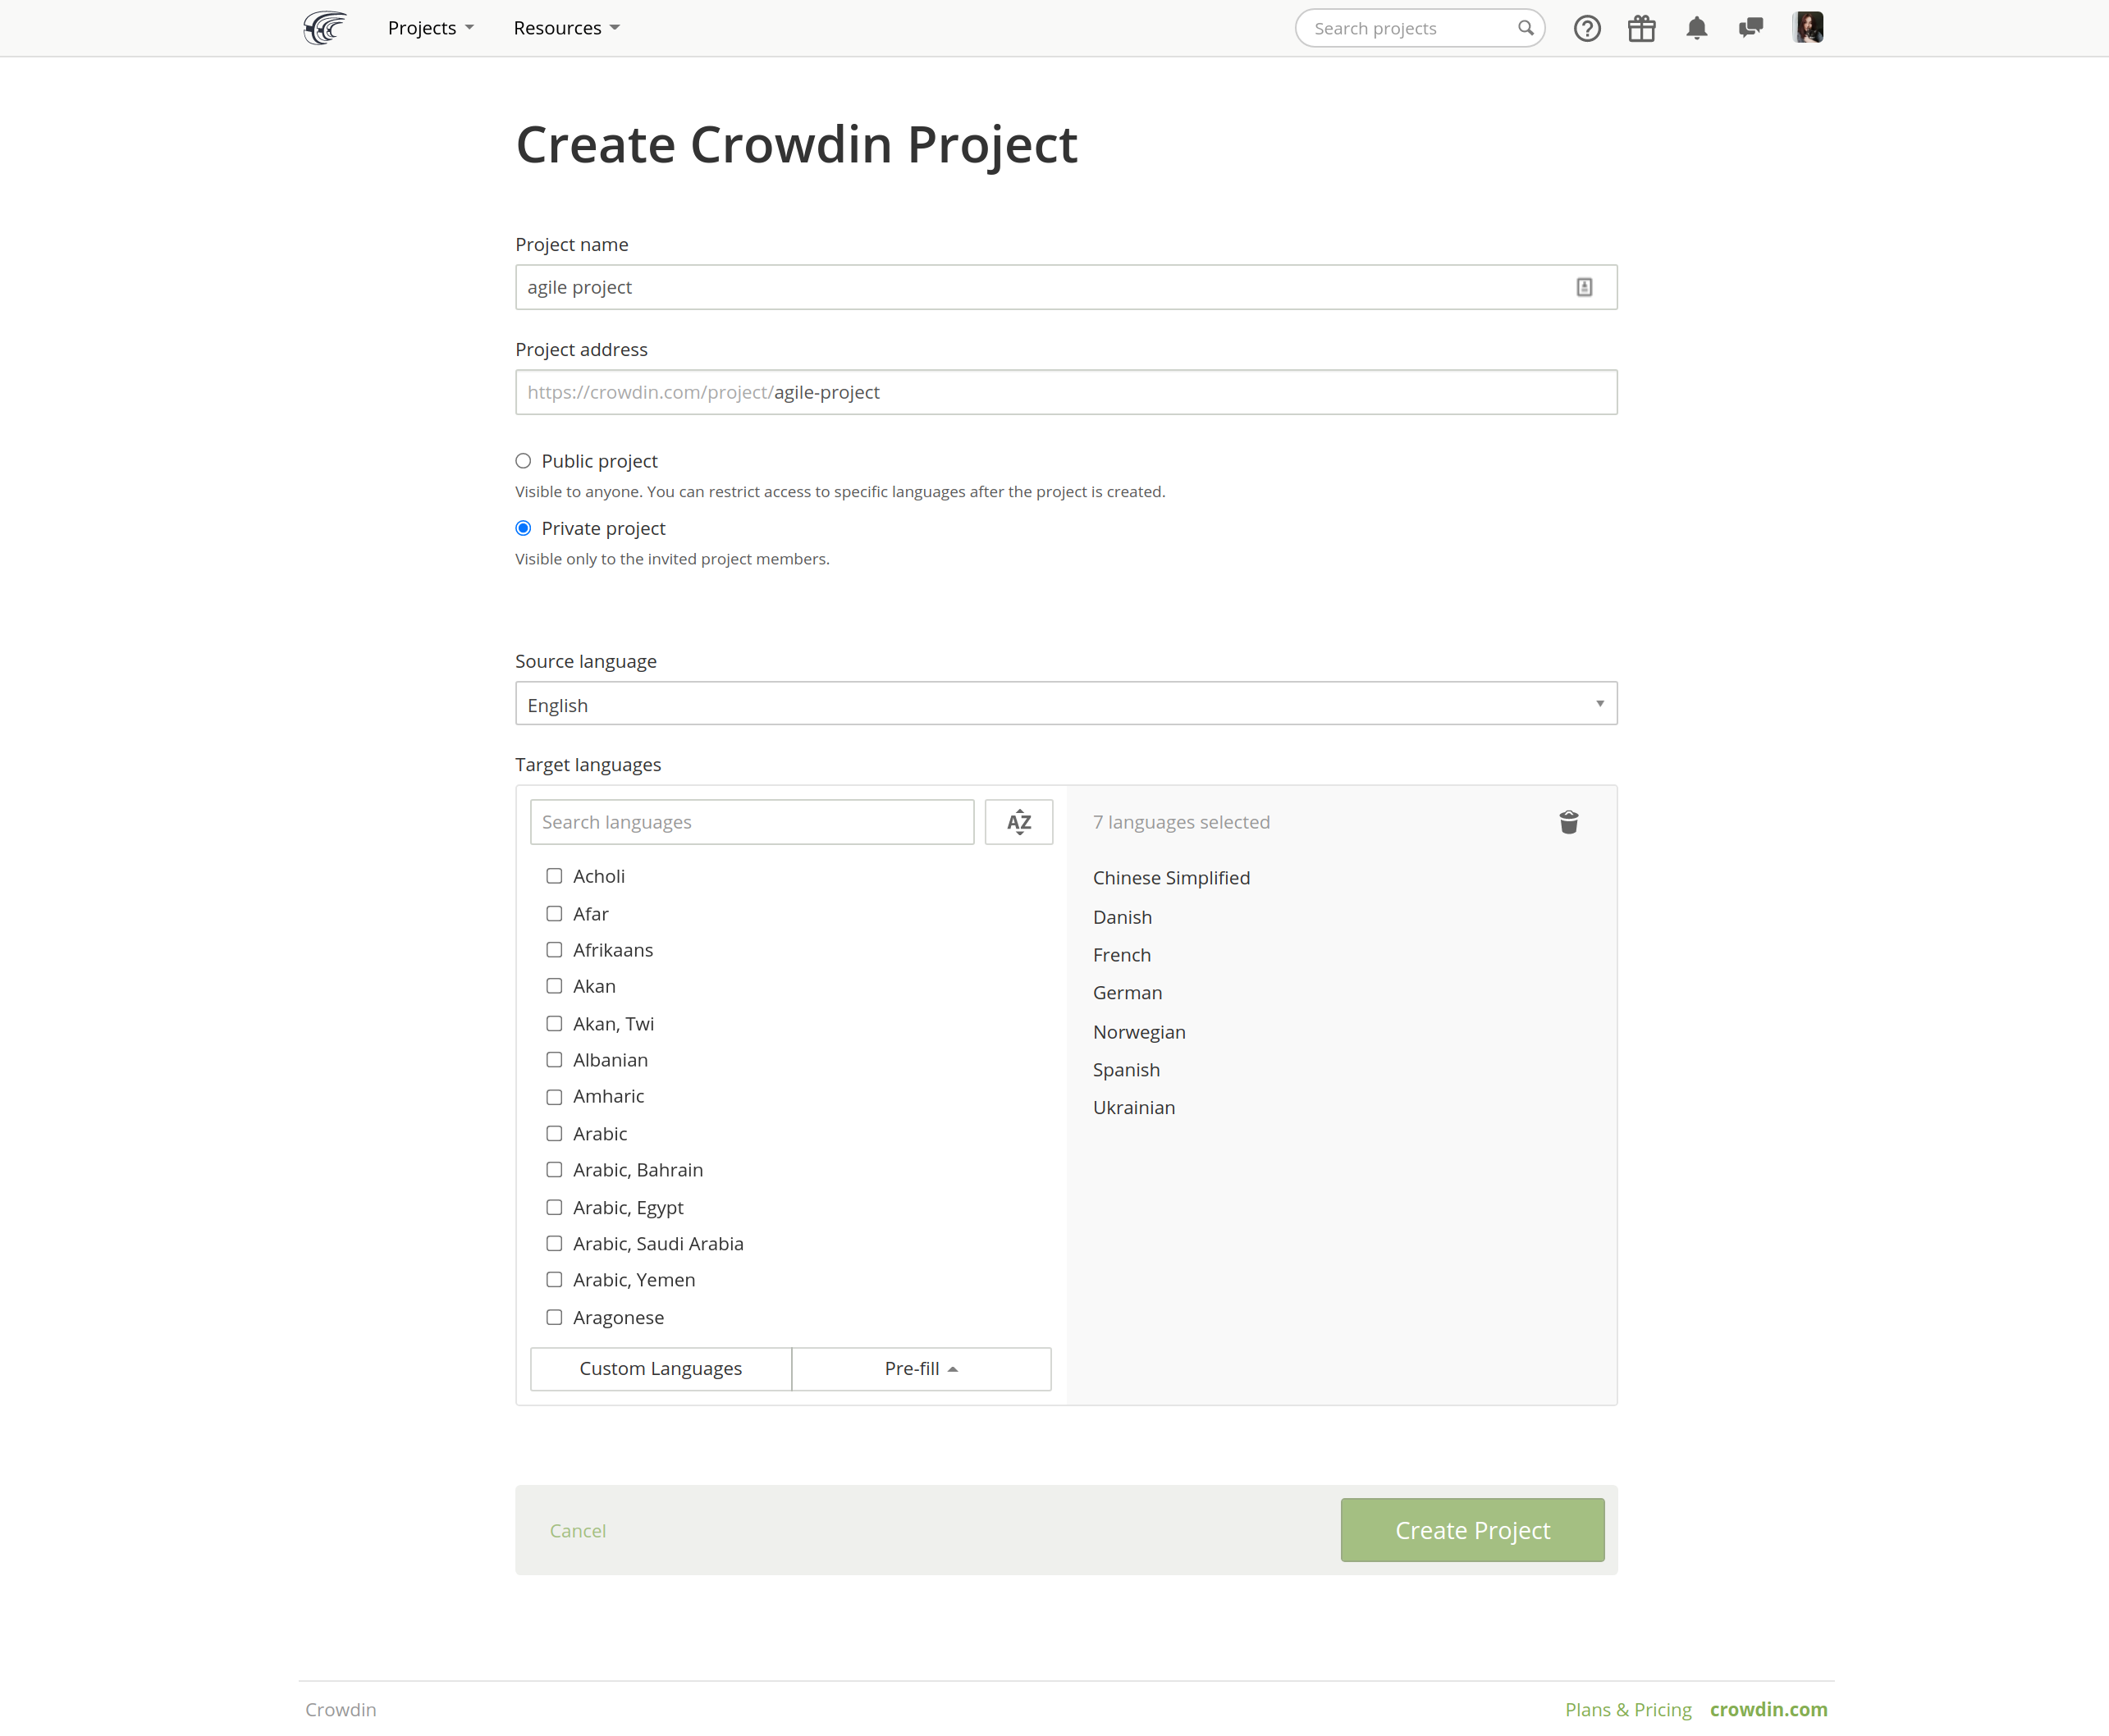Click the Crowdin logo
Image resolution: width=2109 pixels, height=1736 pixels.
click(x=324, y=28)
